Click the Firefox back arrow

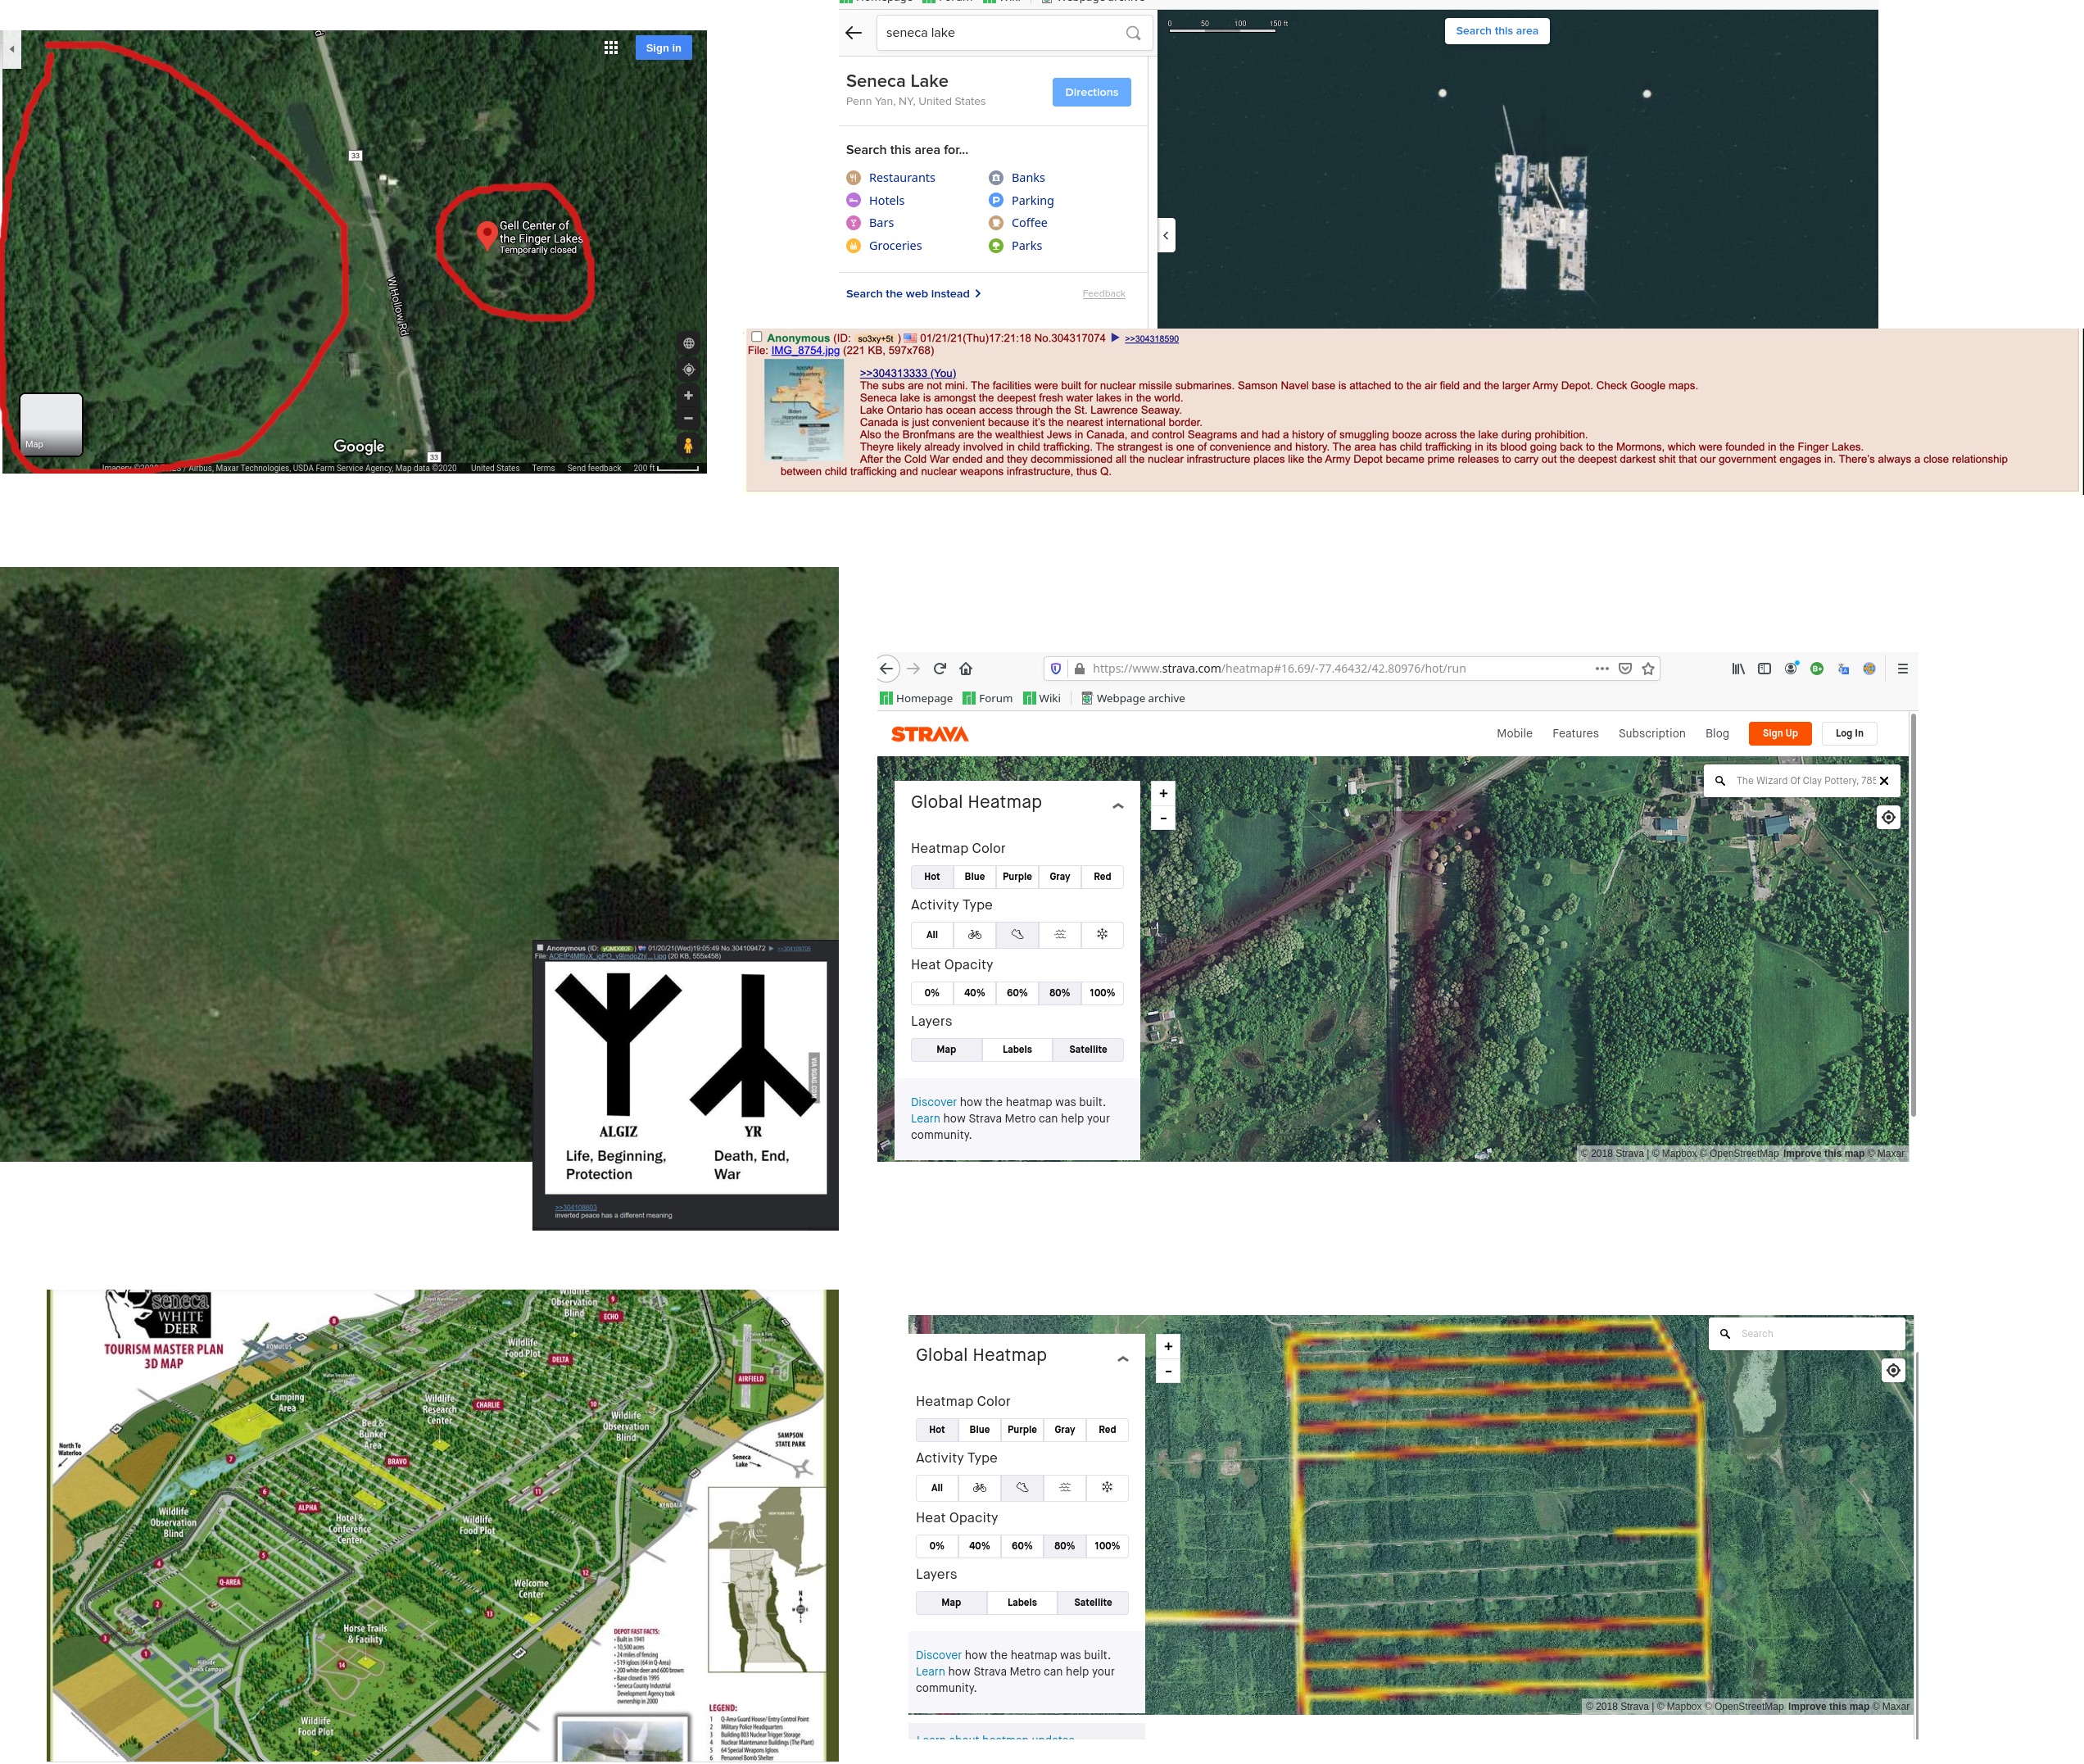pyautogui.click(x=886, y=669)
